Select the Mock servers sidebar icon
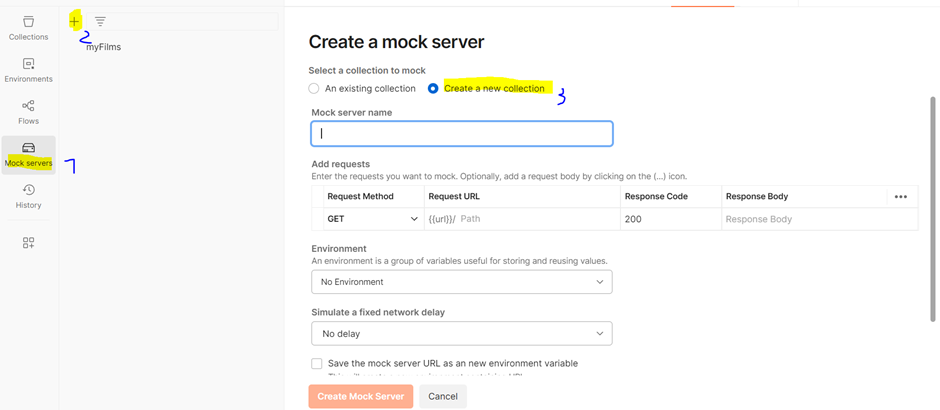The image size is (940, 410). [28, 154]
